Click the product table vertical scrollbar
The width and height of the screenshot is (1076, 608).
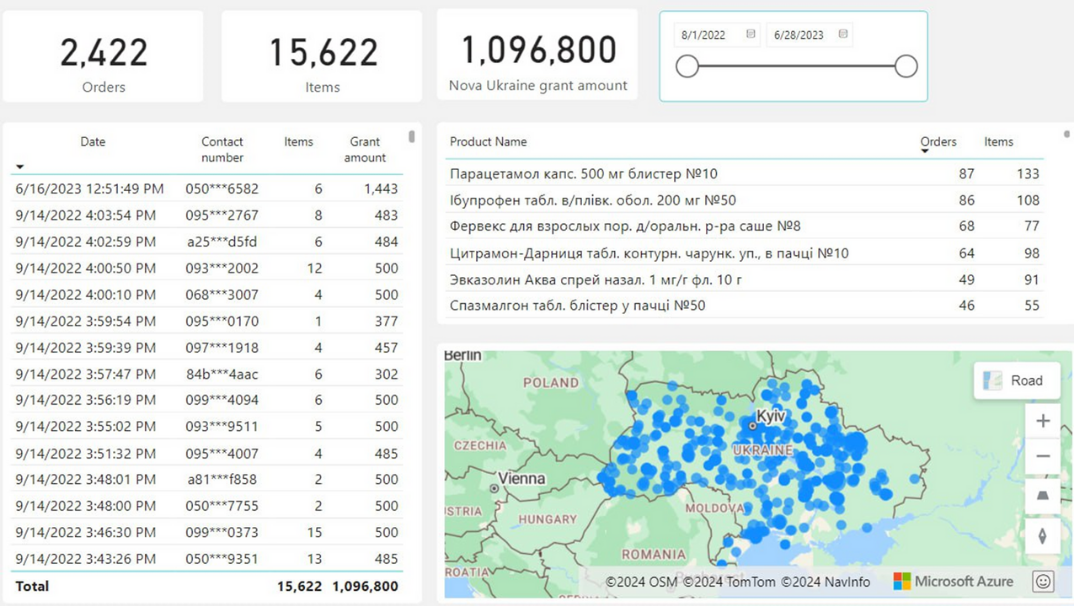[1066, 134]
